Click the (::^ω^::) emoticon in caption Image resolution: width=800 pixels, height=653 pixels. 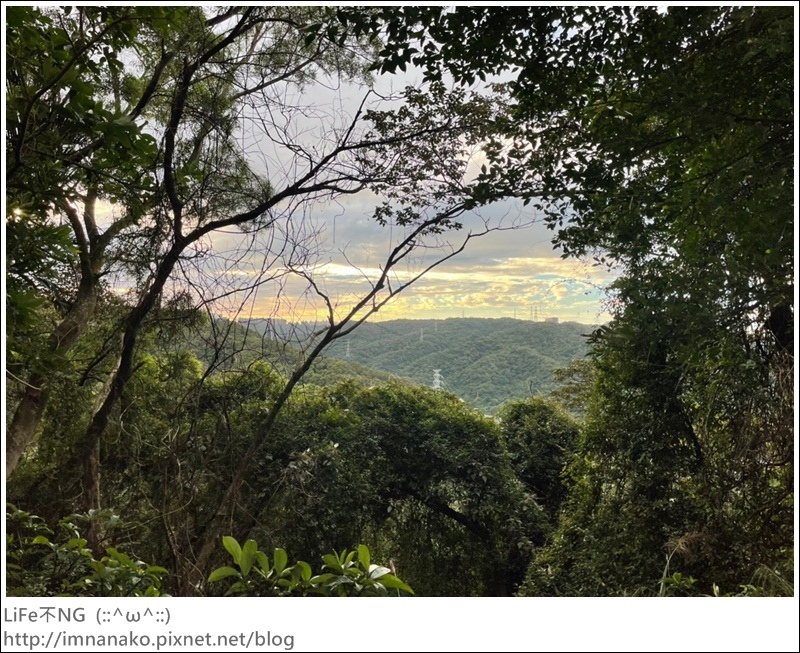point(133,616)
